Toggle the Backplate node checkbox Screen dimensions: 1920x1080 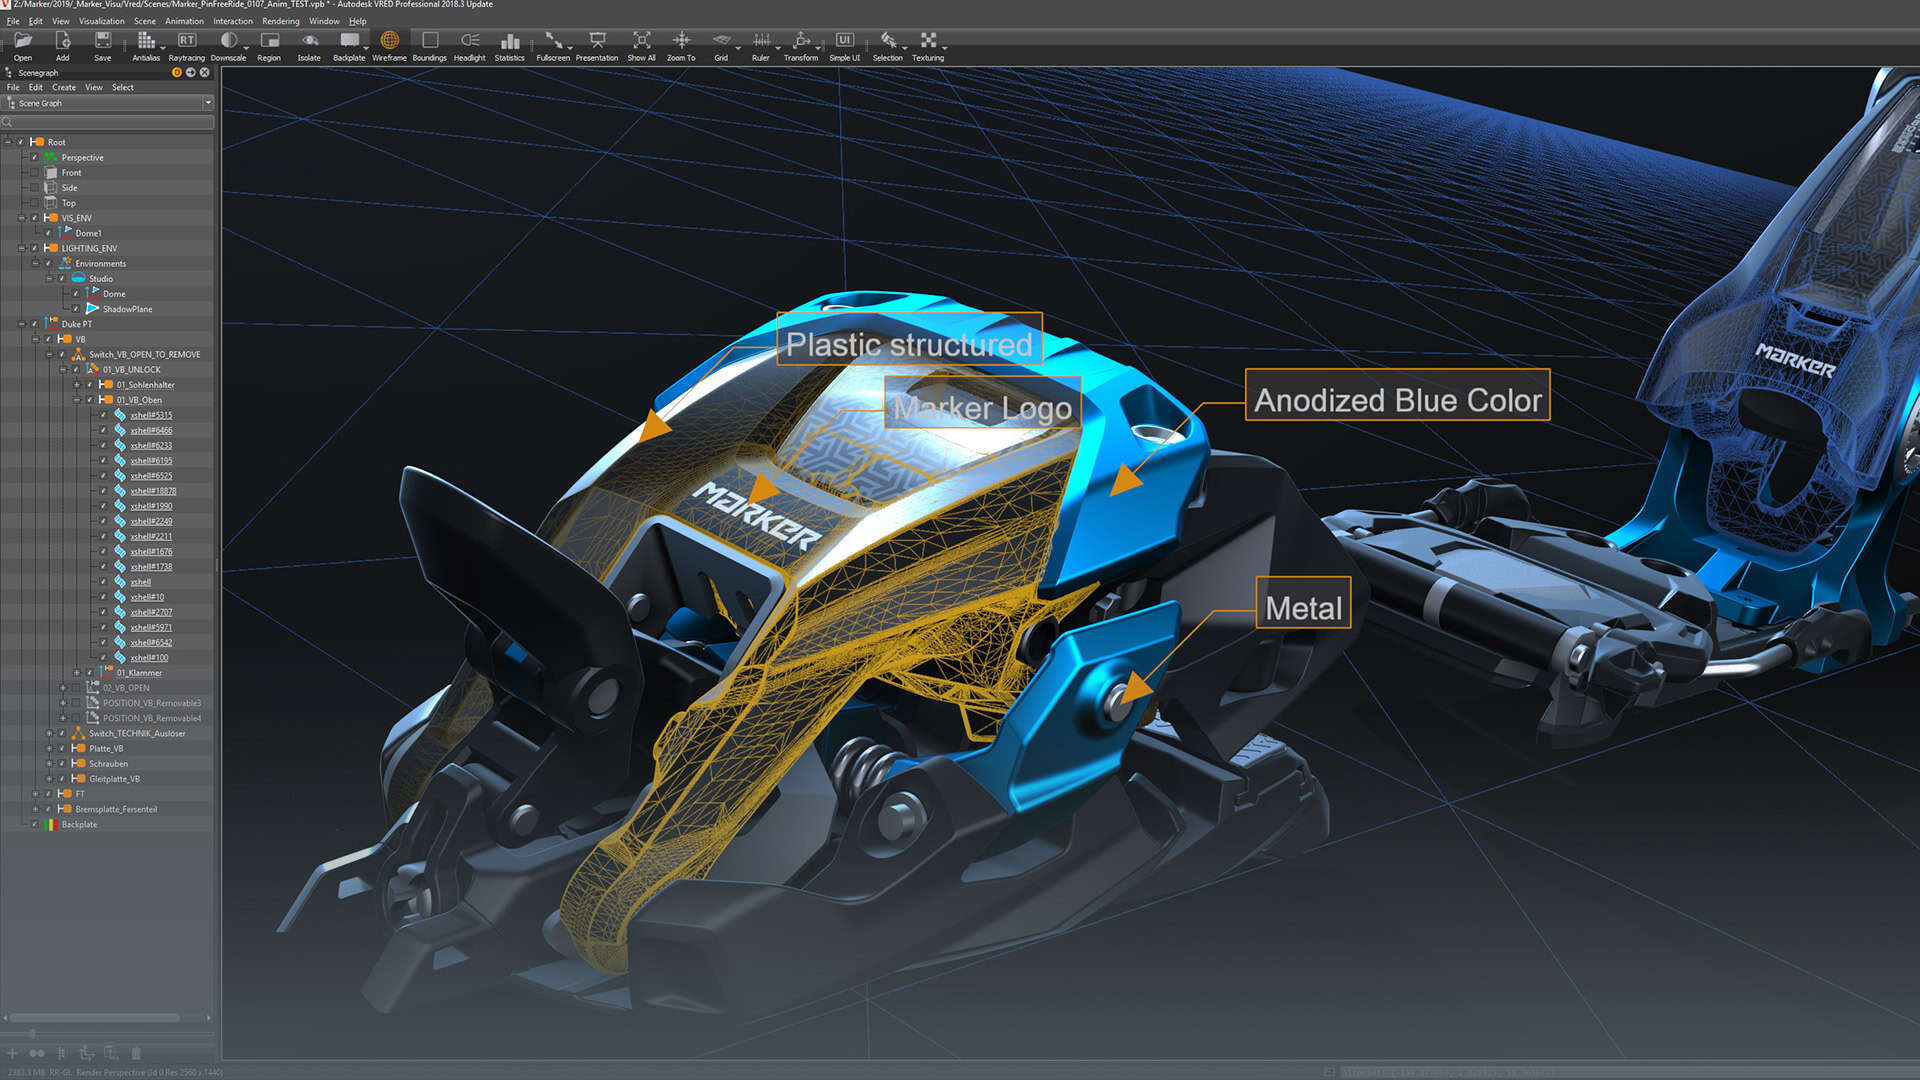click(x=34, y=825)
